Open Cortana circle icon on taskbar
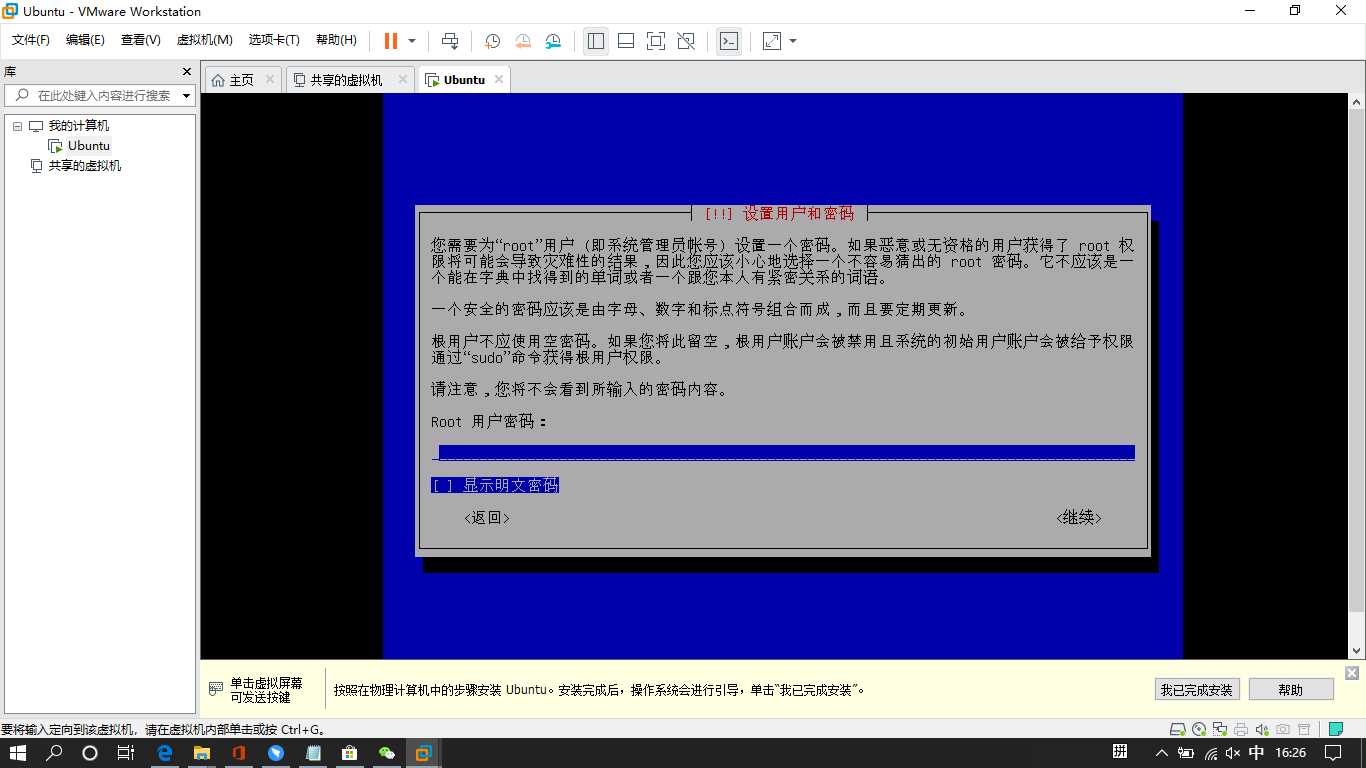Viewport: 1366px width, 768px height. tap(90, 753)
